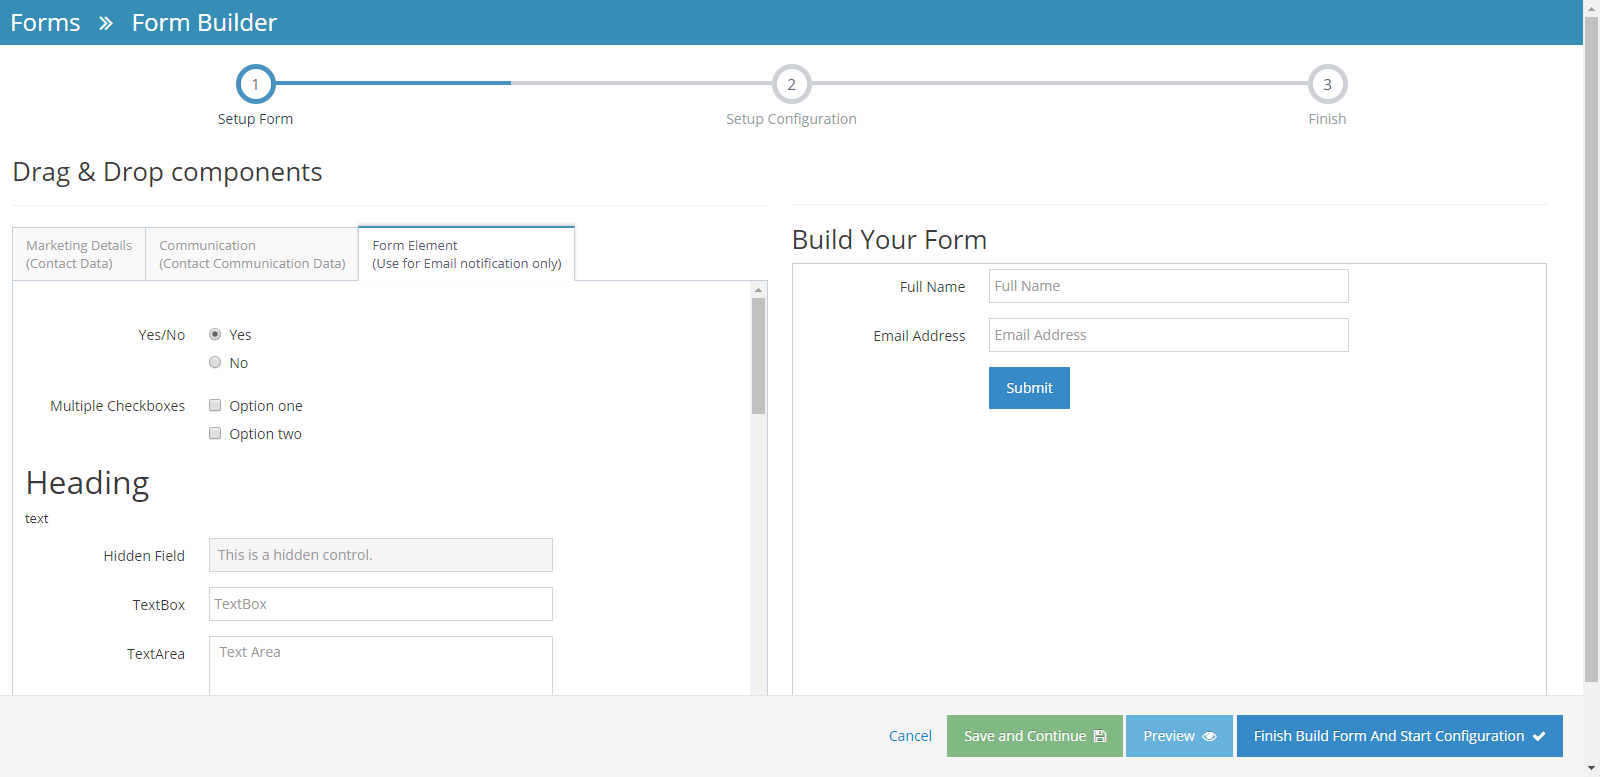Click the double-chevron breadcrumb separator icon
The height and width of the screenshot is (777, 1600).
pos(106,23)
